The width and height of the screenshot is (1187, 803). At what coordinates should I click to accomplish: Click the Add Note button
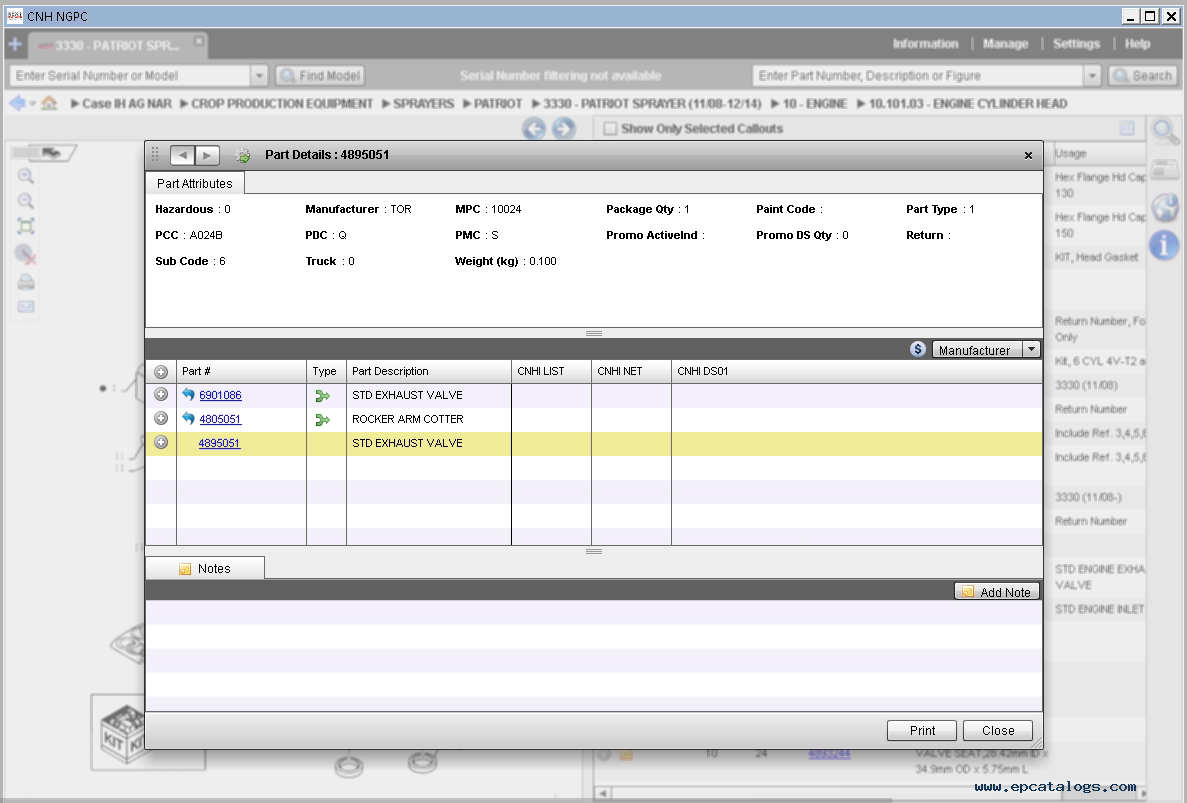point(997,592)
